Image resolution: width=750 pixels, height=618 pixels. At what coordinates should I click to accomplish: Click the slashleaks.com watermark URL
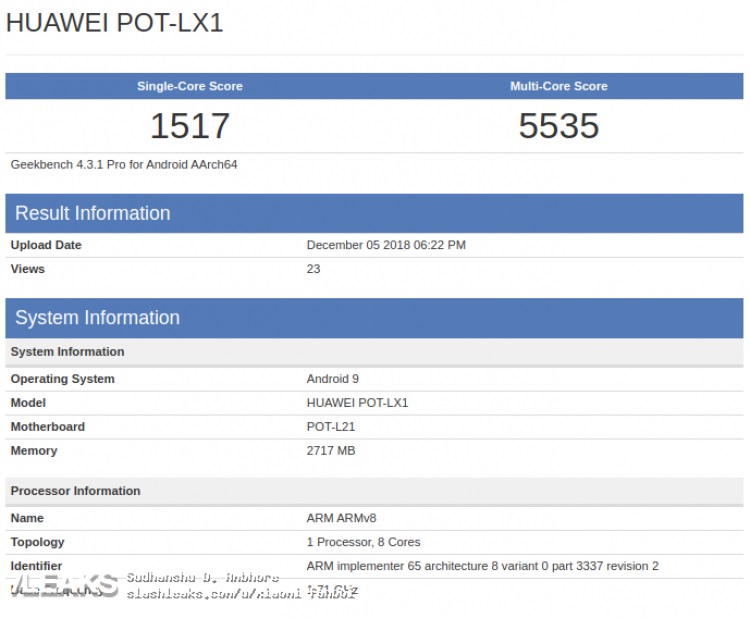coord(240,593)
